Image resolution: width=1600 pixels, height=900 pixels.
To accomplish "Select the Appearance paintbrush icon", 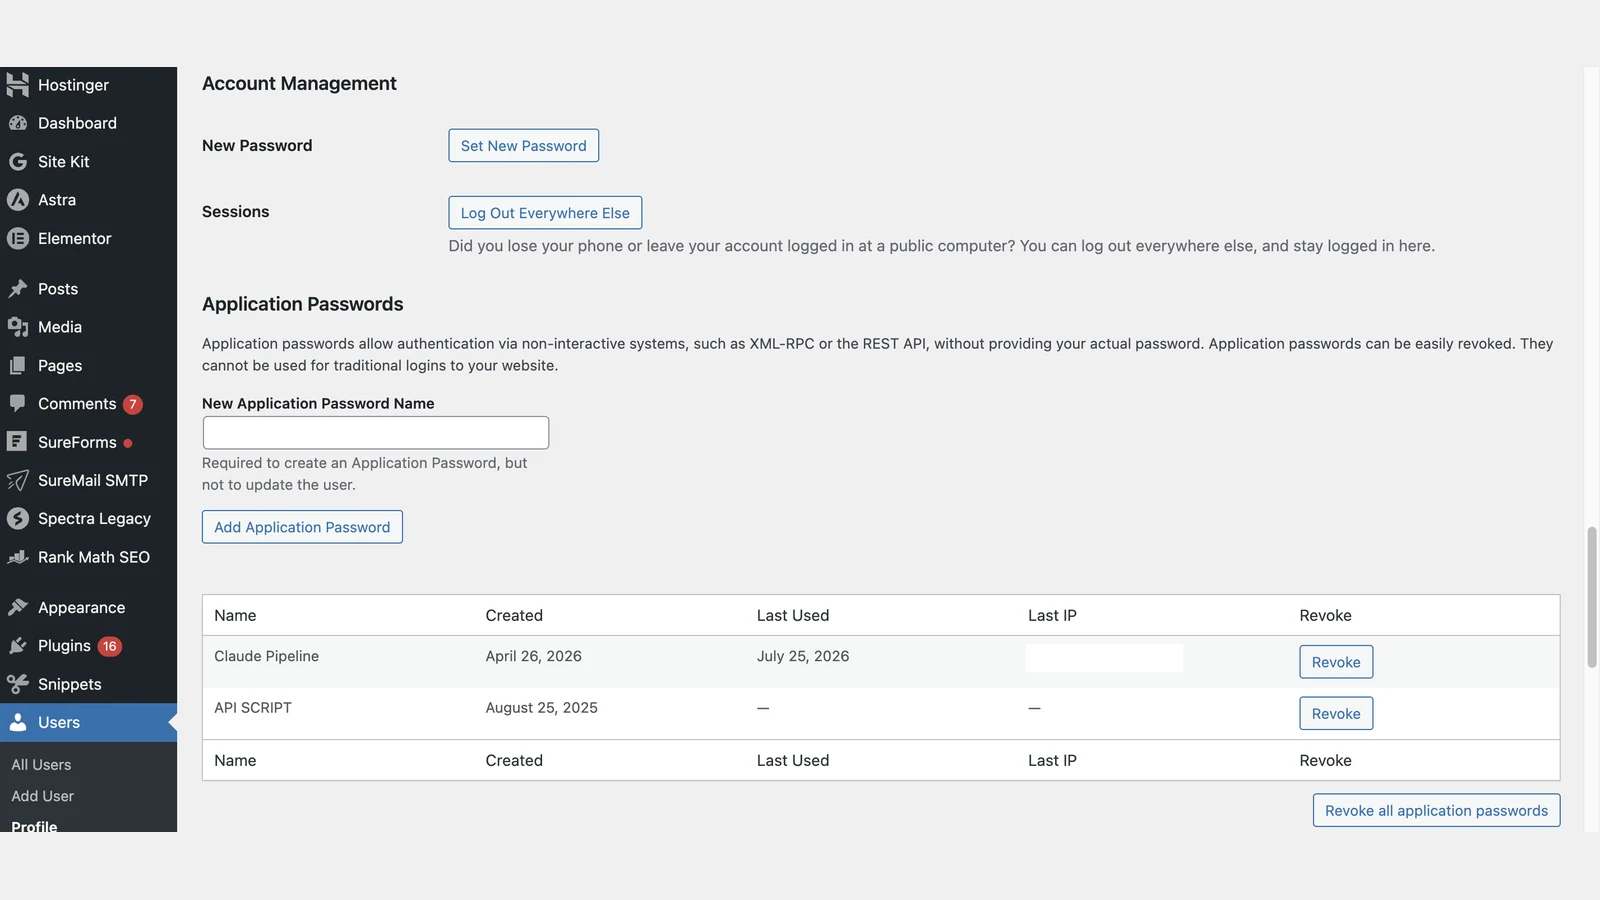I will pyautogui.click(x=17, y=607).
